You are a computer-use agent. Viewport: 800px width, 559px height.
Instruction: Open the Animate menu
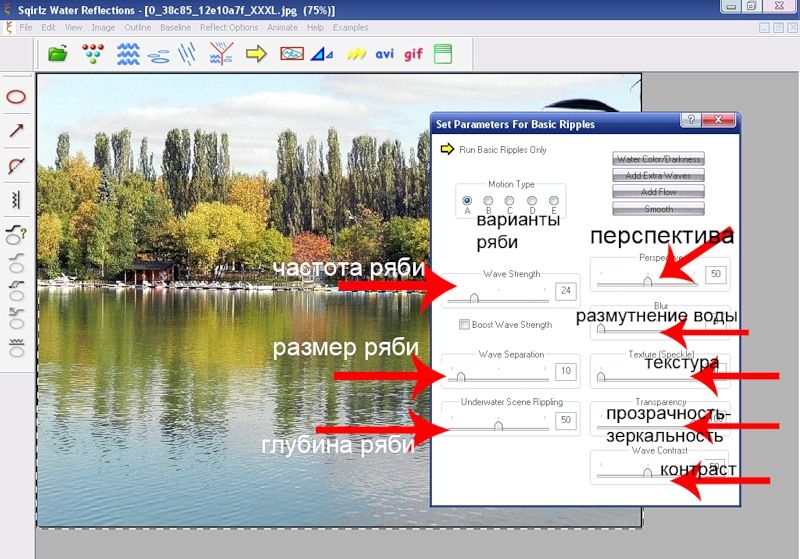[283, 27]
